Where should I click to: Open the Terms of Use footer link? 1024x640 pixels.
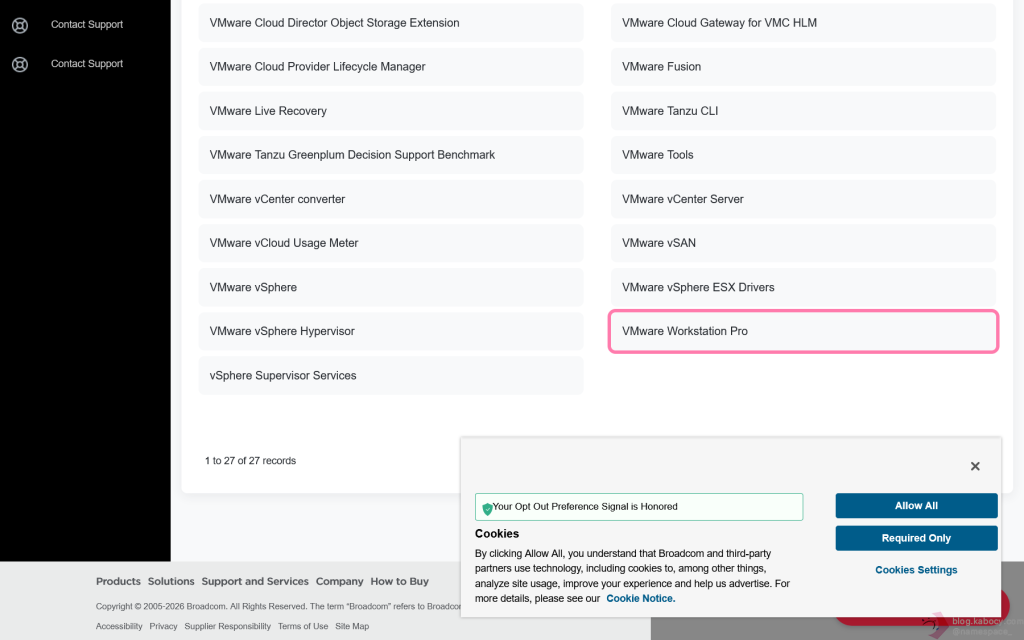pyautogui.click(x=303, y=626)
